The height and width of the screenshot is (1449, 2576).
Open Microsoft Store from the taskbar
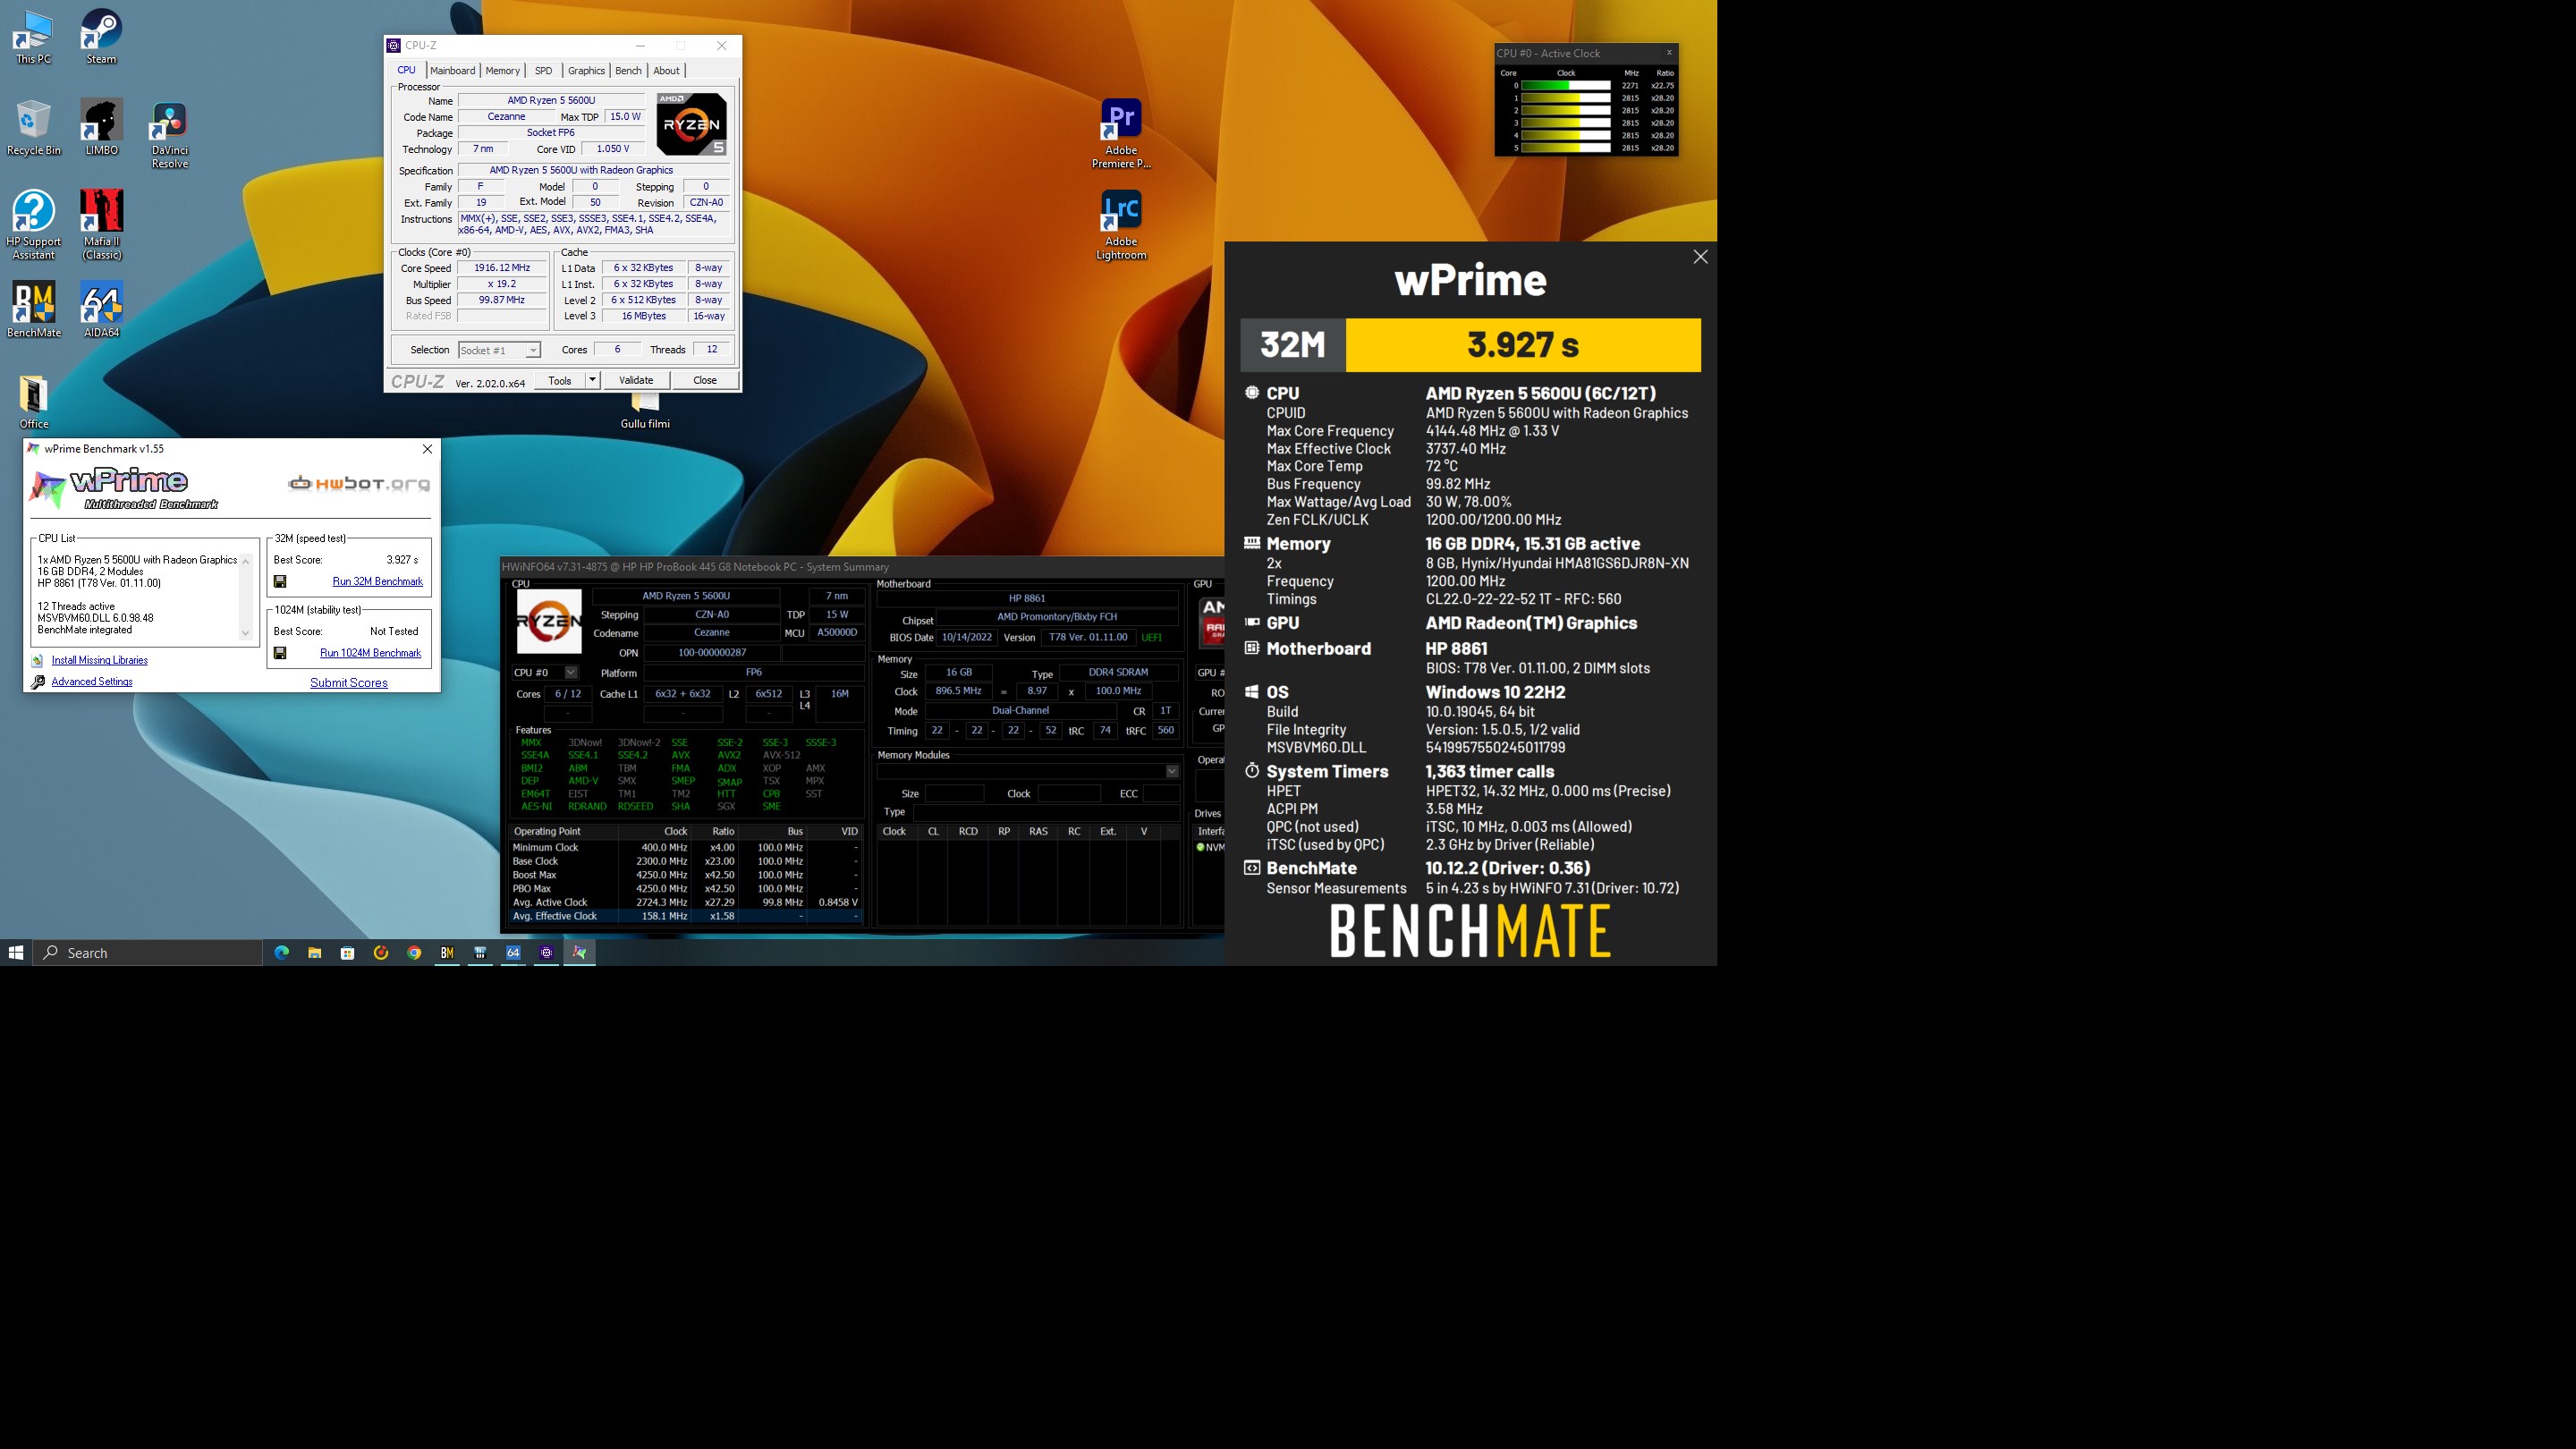click(347, 953)
